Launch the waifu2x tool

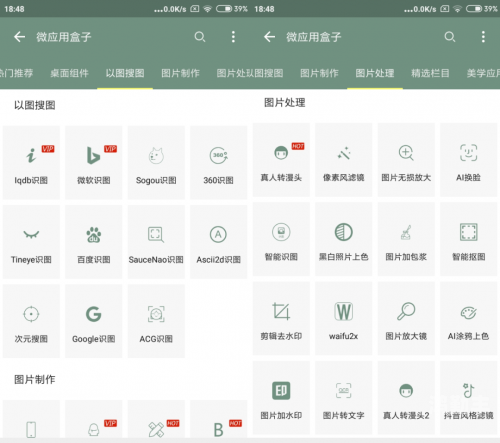tap(344, 318)
